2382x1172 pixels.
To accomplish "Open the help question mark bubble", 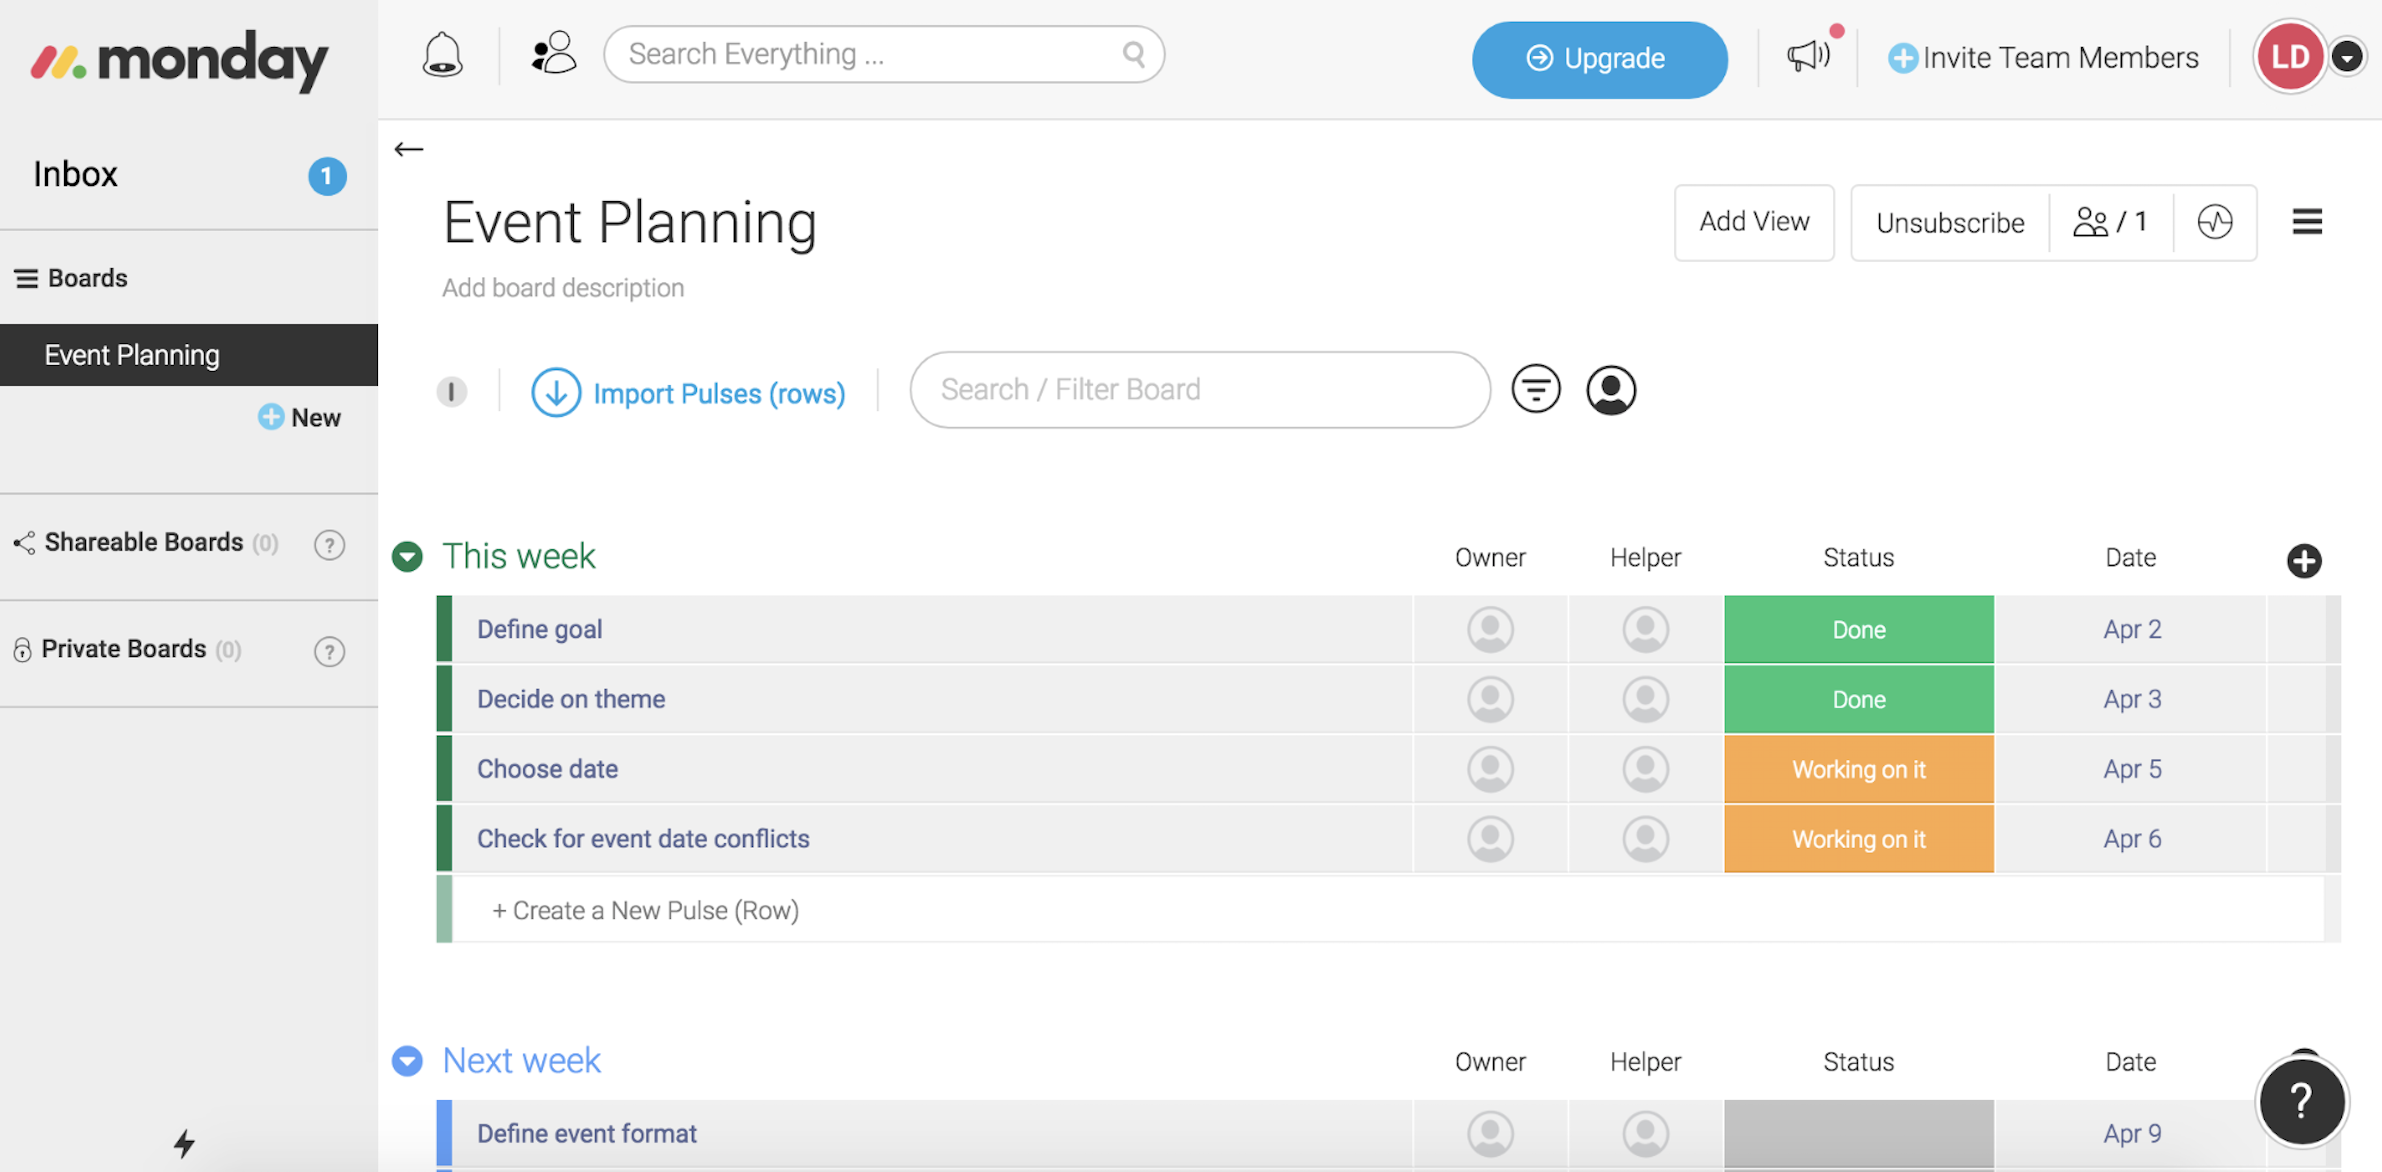I will (2302, 1100).
